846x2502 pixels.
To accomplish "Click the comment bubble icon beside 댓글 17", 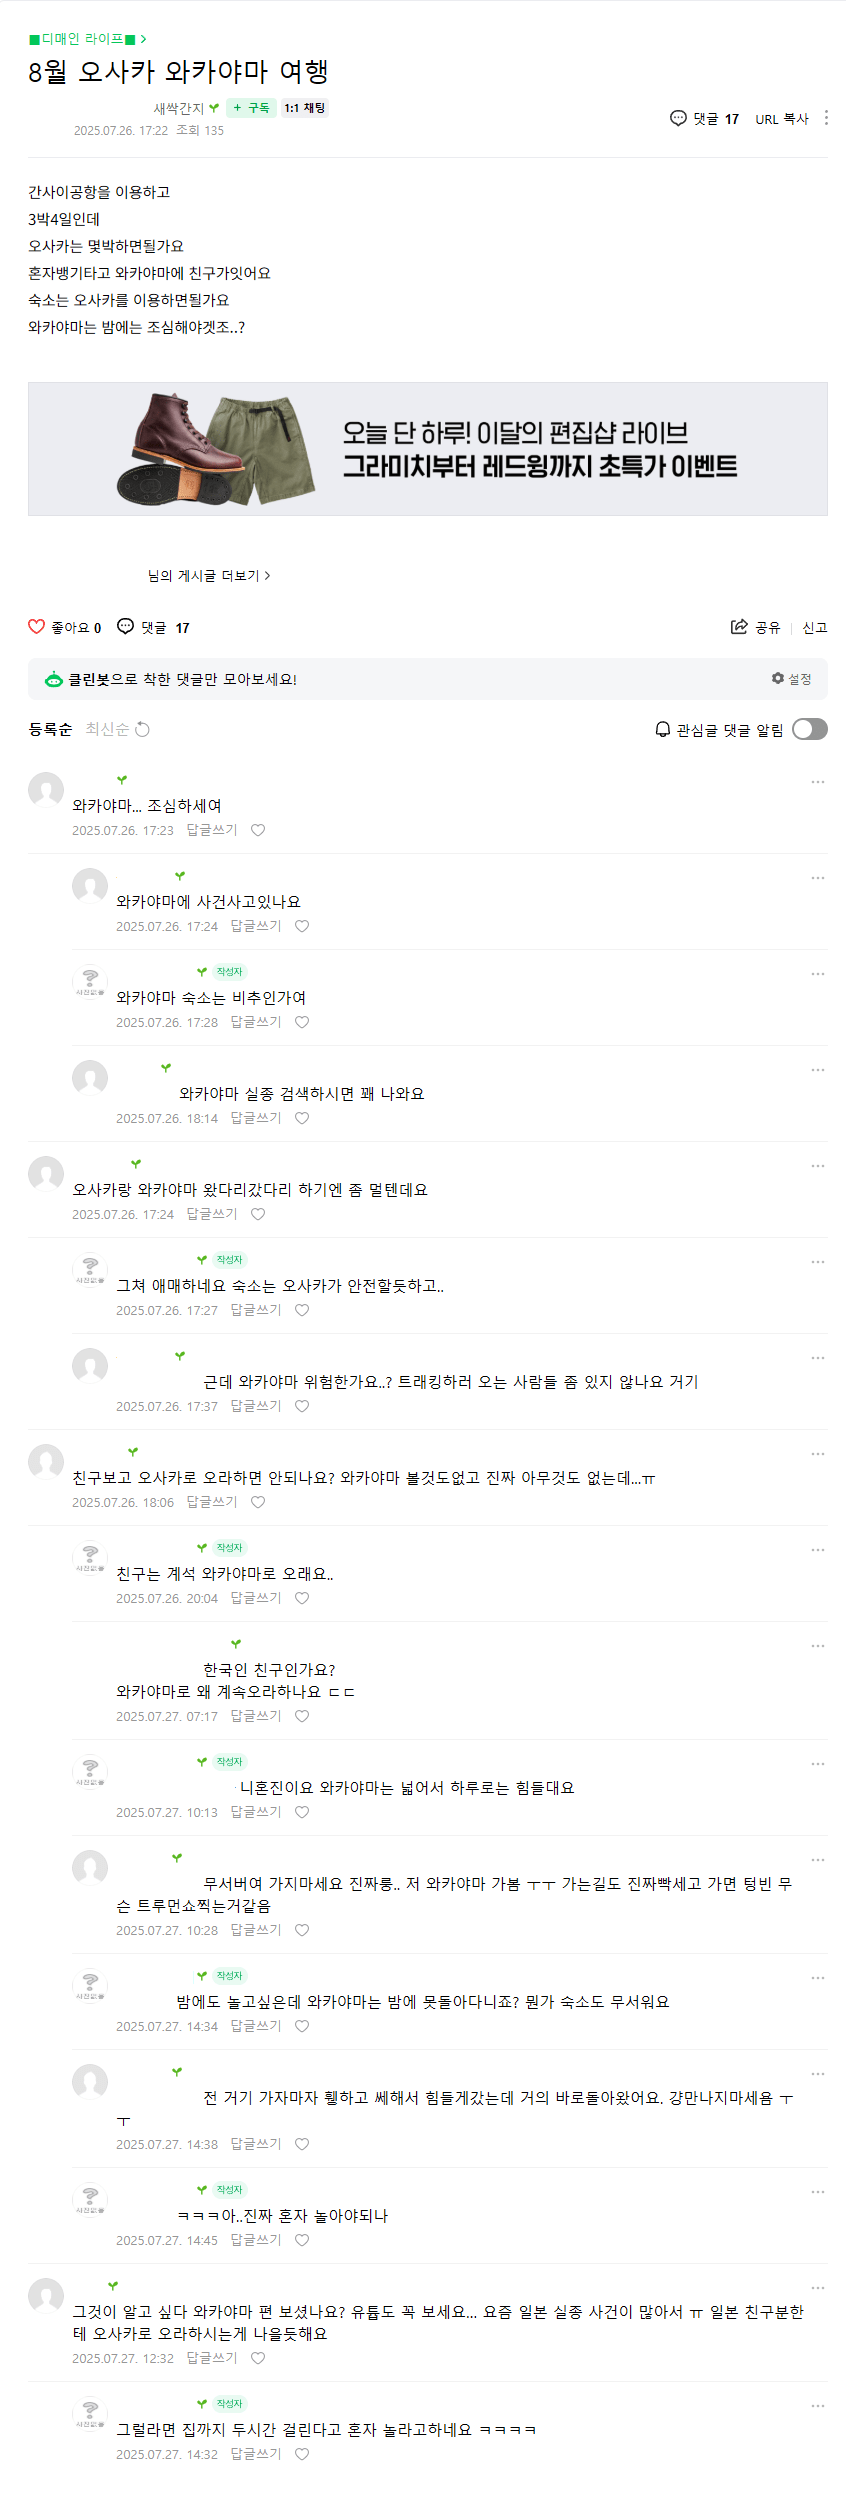I will (x=679, y=118).
